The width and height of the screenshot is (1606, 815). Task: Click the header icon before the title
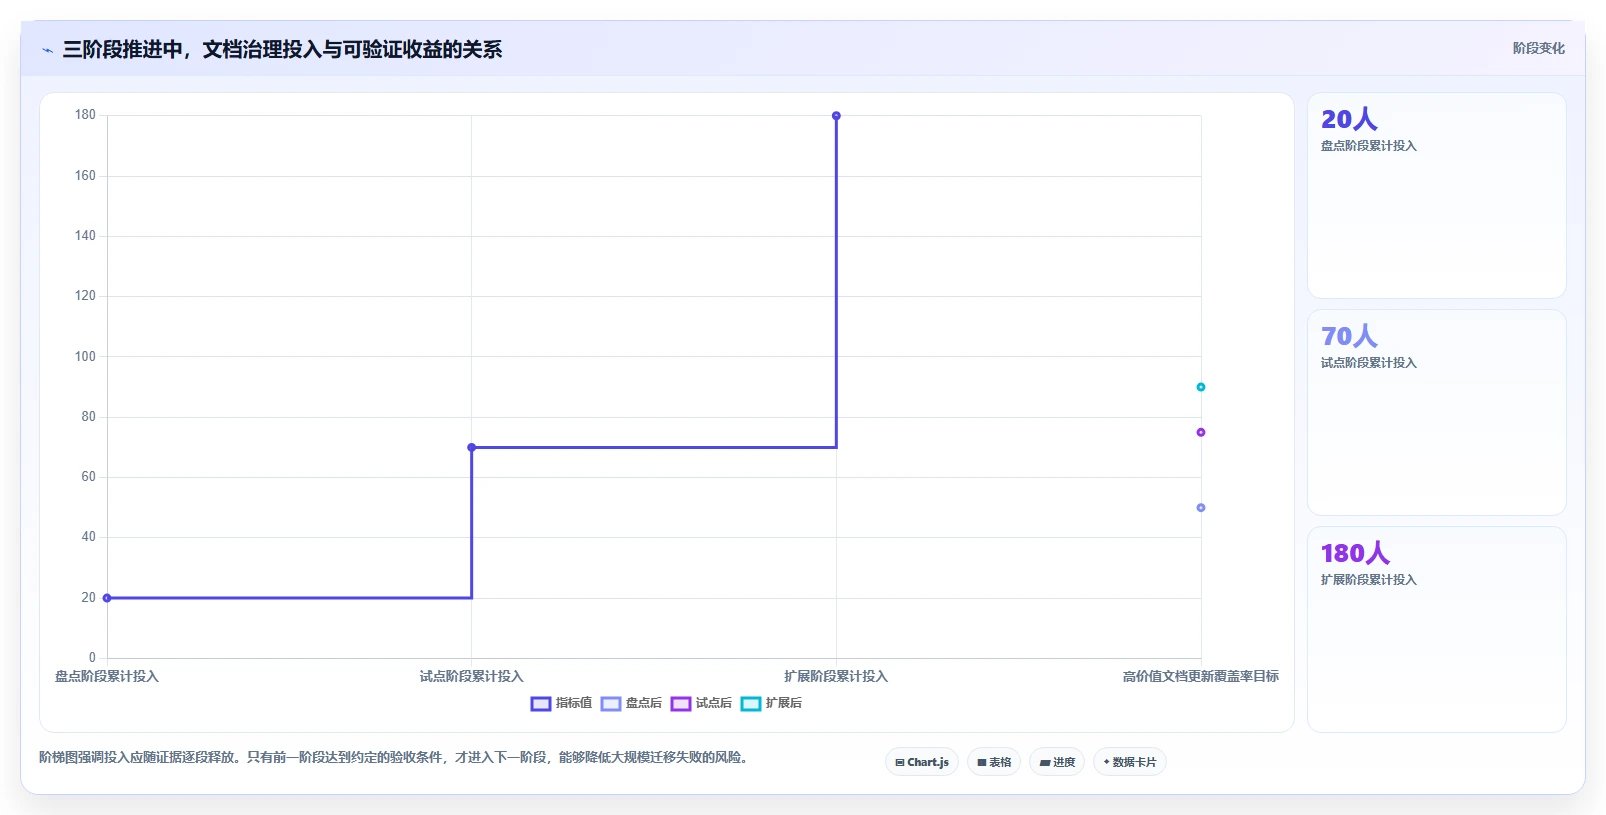[47, 50]
